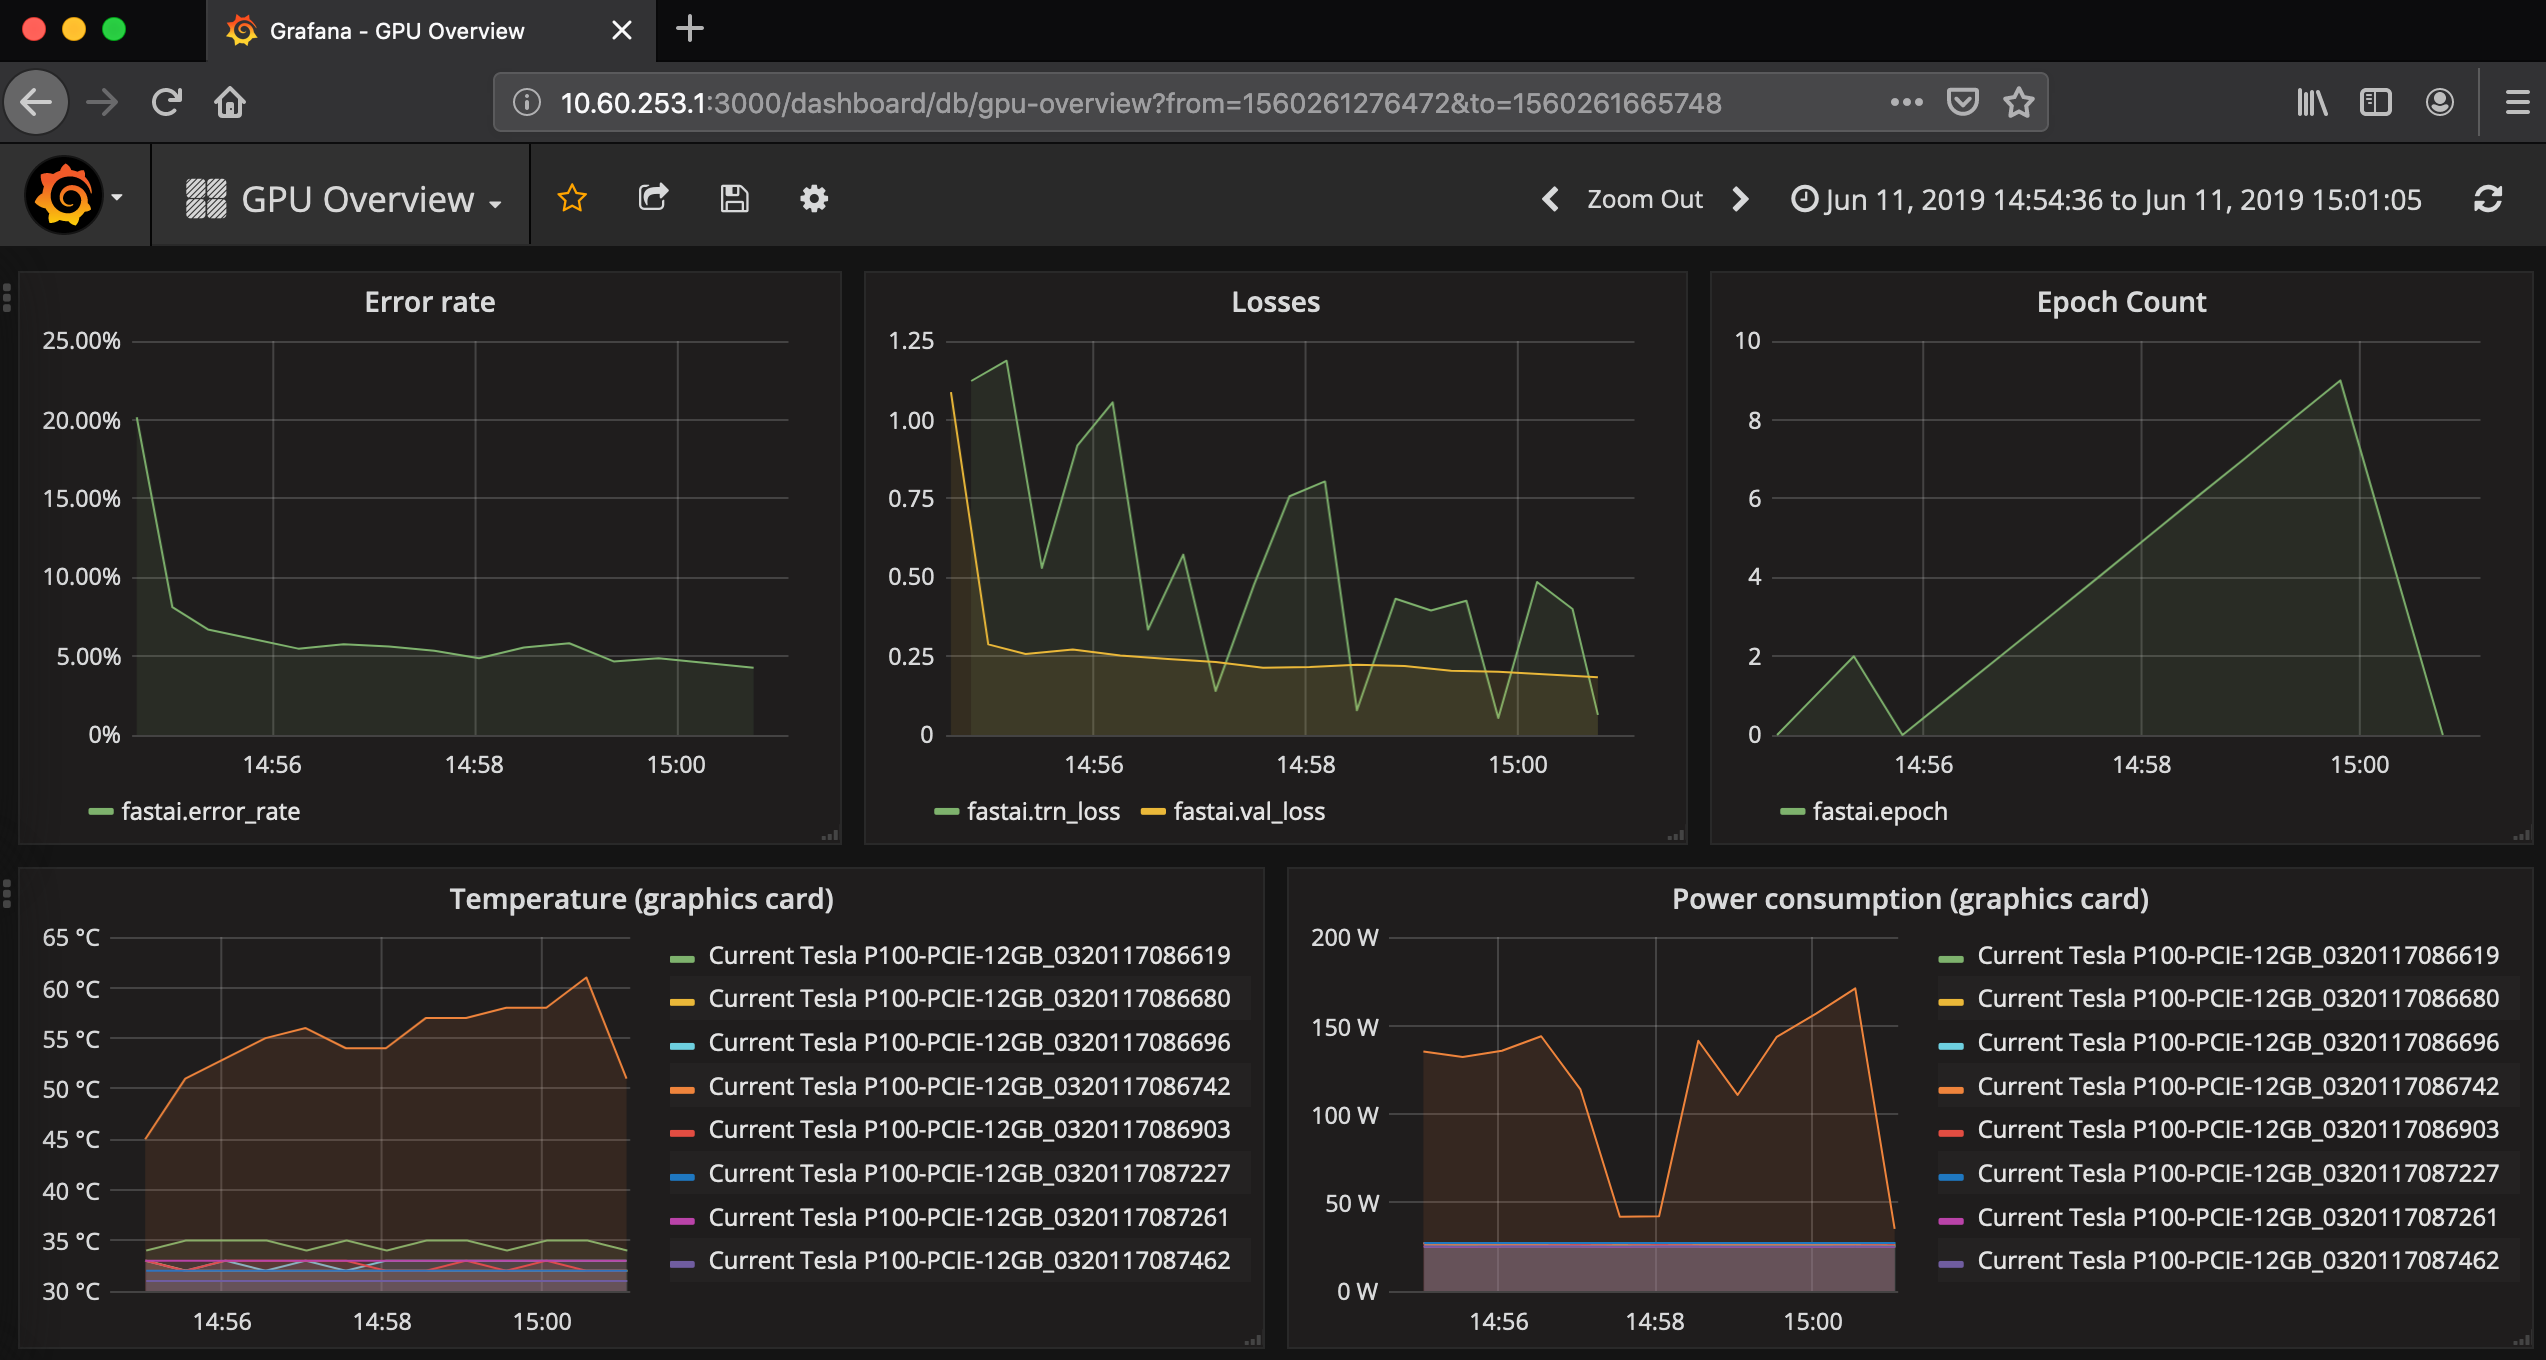Click the browser back arrow
The height and width of the screenshot is (1360, 2546).
(x=37, y=102)
